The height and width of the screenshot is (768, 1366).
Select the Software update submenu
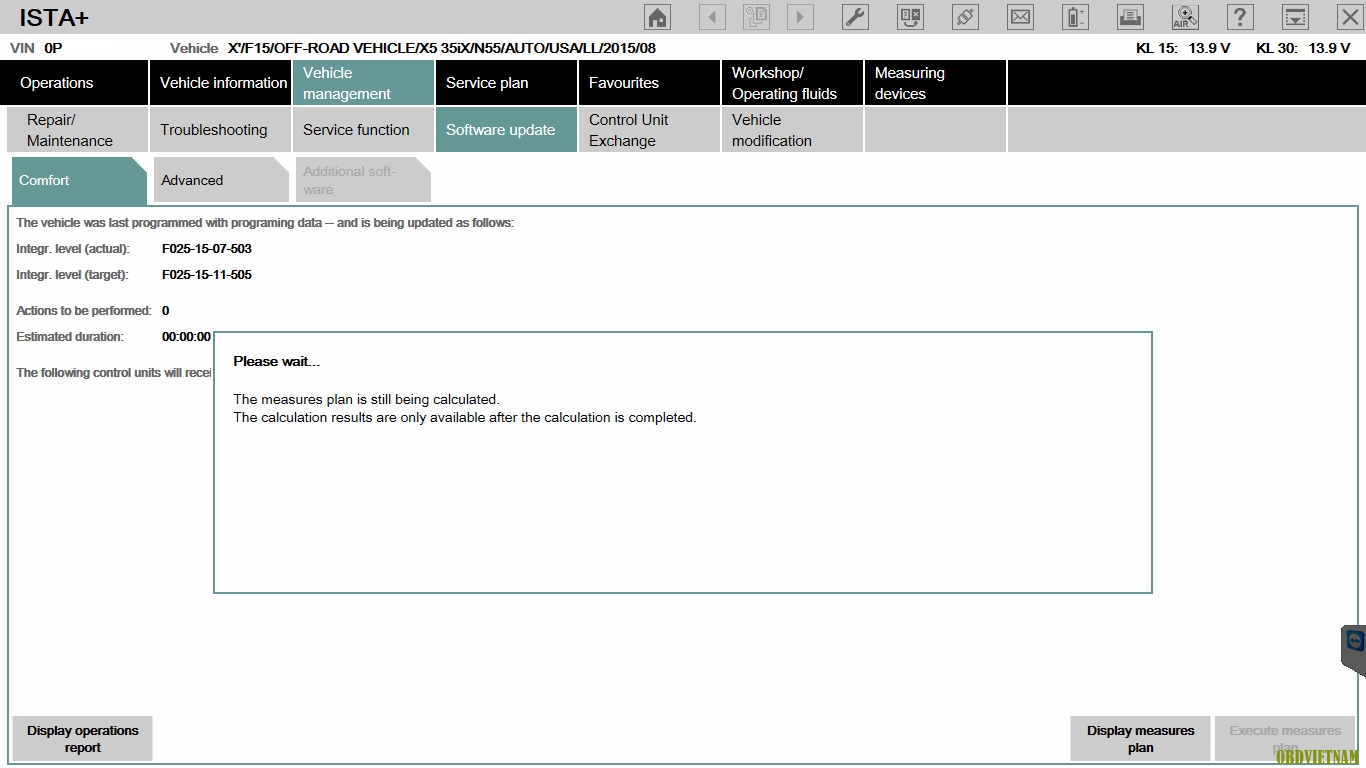click(507, 130)
